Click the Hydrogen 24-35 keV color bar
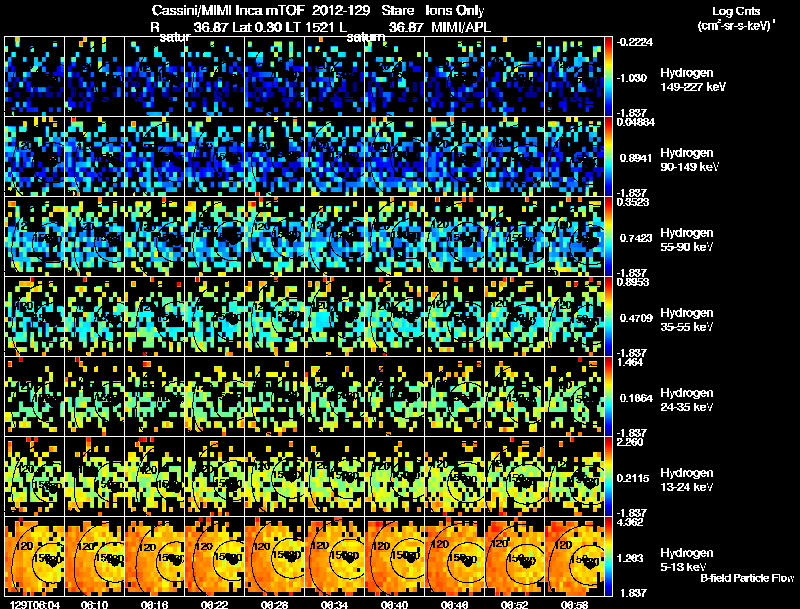The image size is (800, 609). tap(608, 396)
